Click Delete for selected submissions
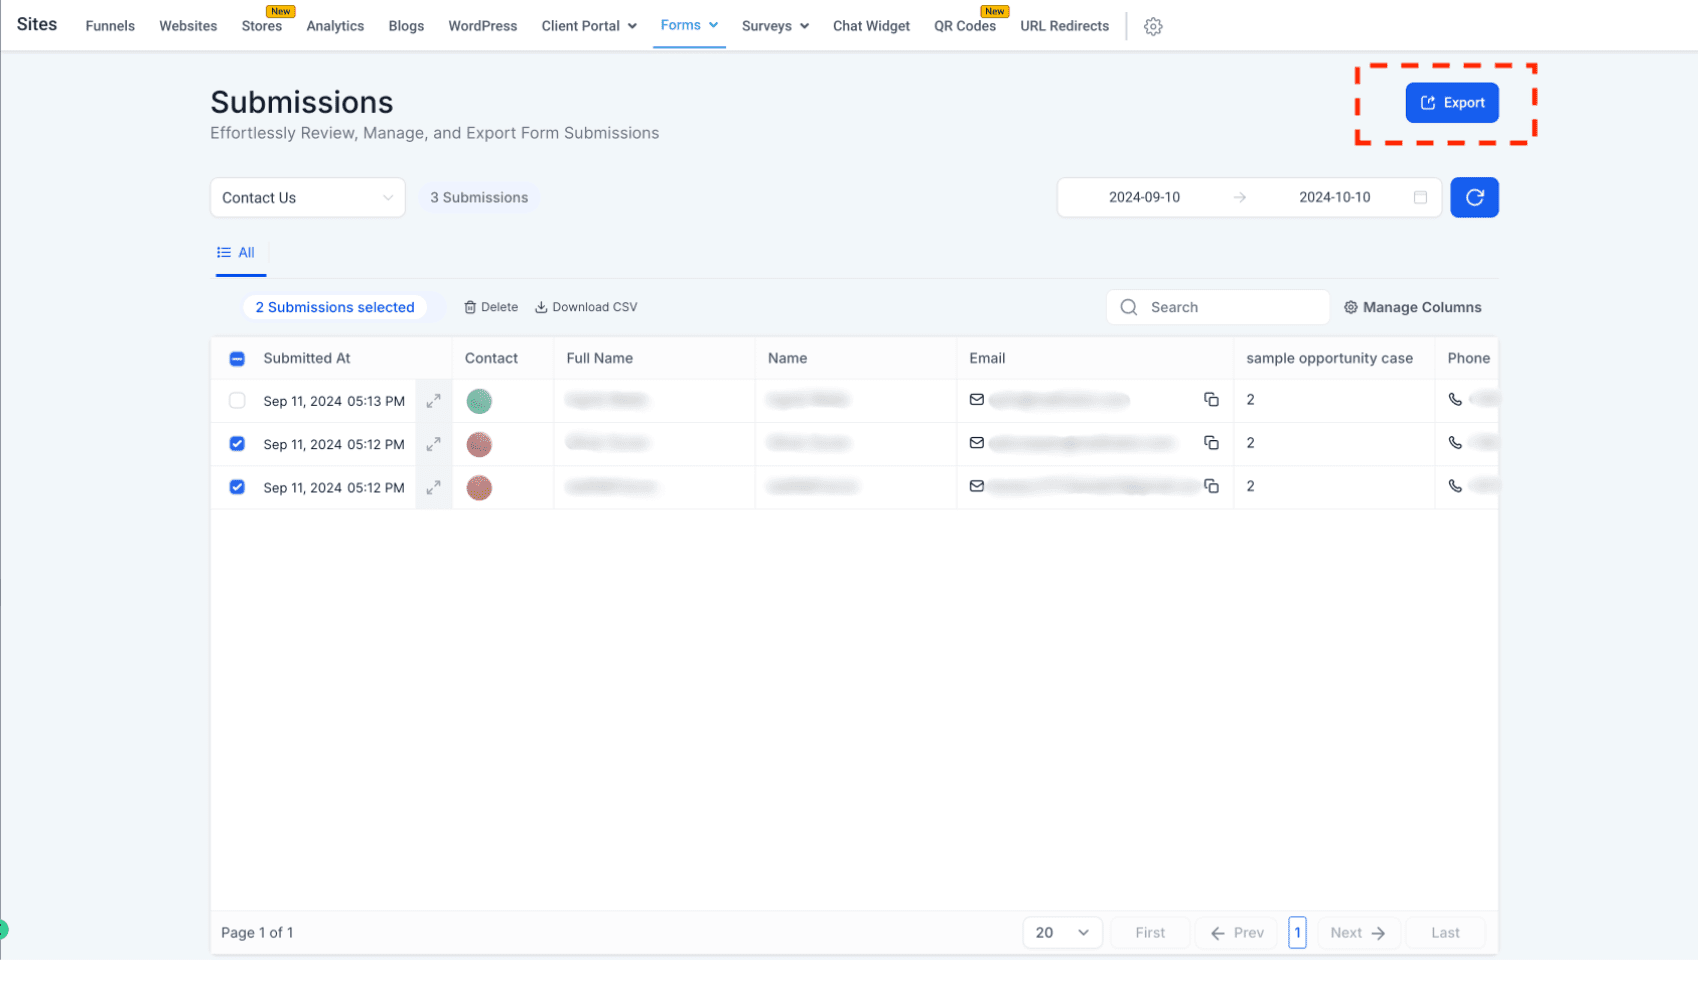The height and width of the screenshot is (990, 1698). click(x=491, y=307)
